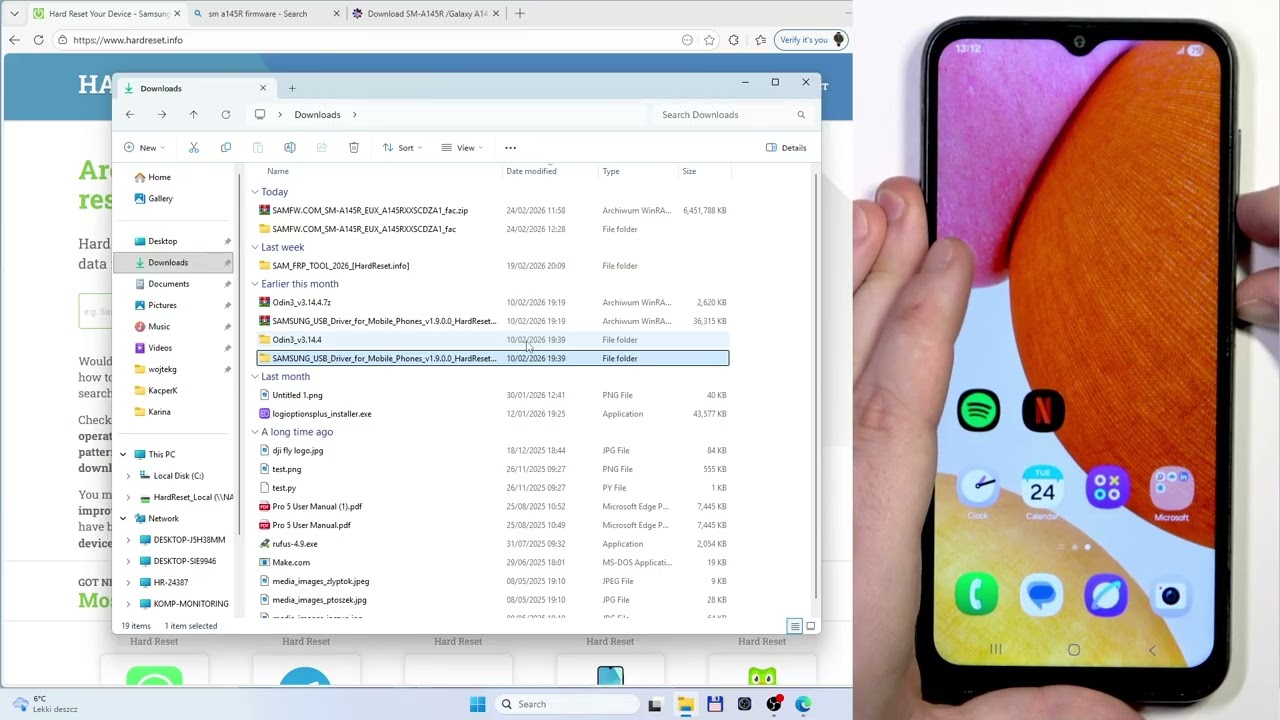Open Gallery in navigation pane
1280x720 pixels.
click(160, 199)
